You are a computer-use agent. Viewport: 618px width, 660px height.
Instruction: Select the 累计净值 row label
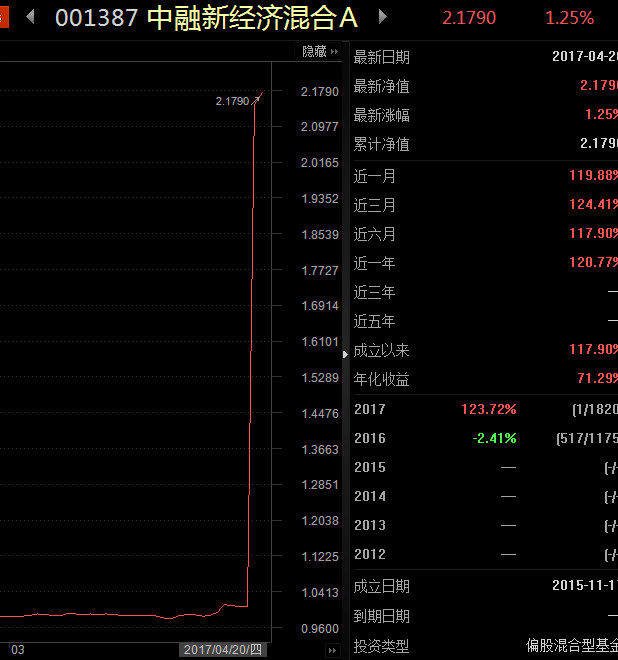click(x=381, y=144)
